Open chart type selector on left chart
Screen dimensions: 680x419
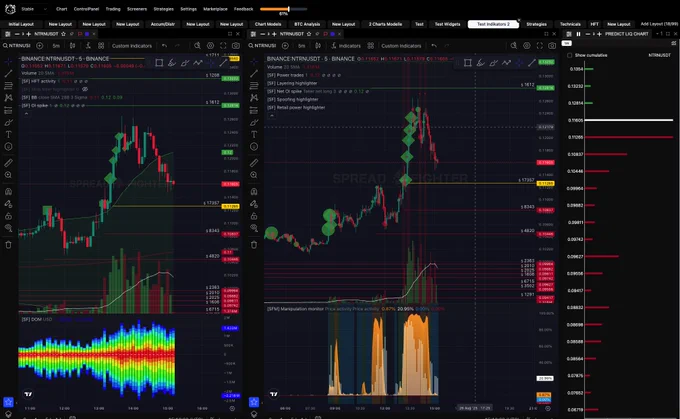pyautogui.click(x=72, y=46)
